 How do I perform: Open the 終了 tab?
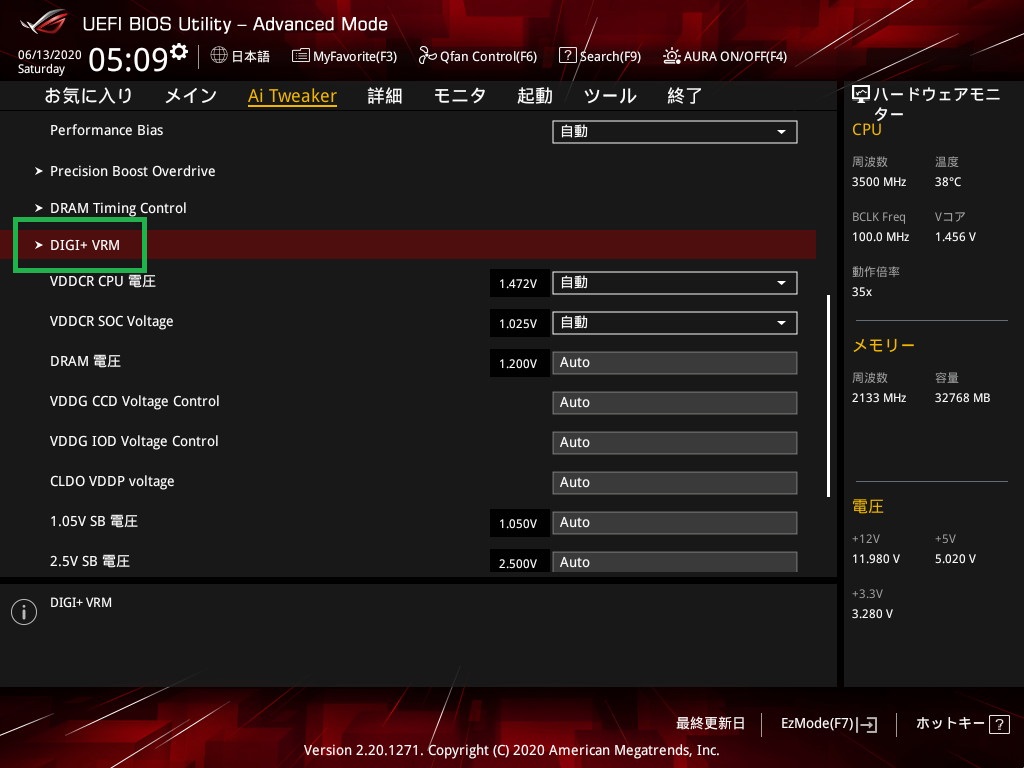coord(684,96)
